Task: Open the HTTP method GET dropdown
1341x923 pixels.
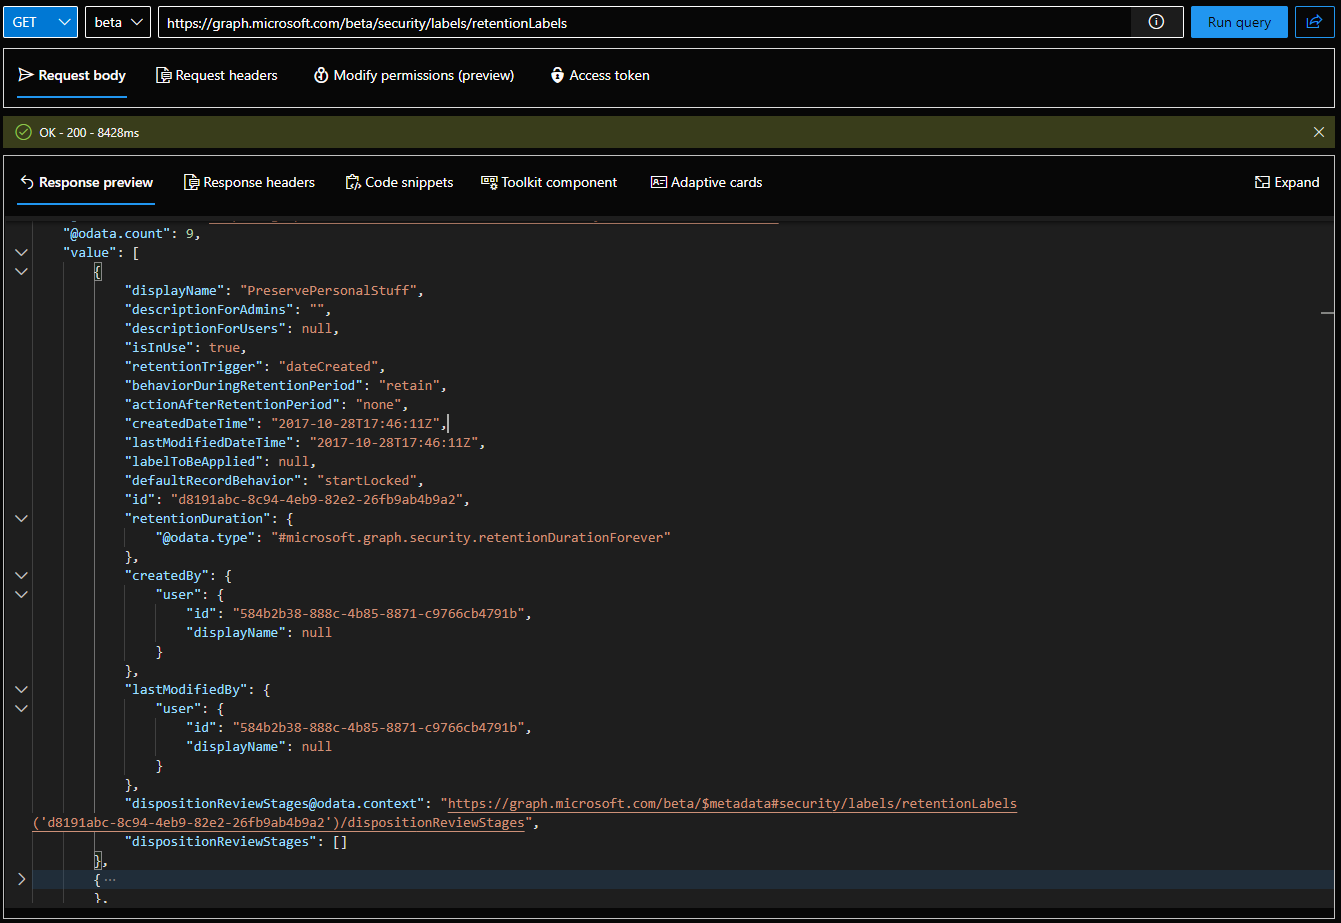Action: (40, 22)
